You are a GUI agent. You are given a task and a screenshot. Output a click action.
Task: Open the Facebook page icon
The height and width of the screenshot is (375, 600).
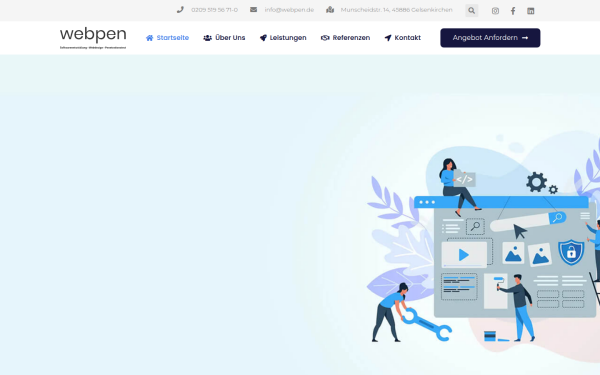(513, 11)
